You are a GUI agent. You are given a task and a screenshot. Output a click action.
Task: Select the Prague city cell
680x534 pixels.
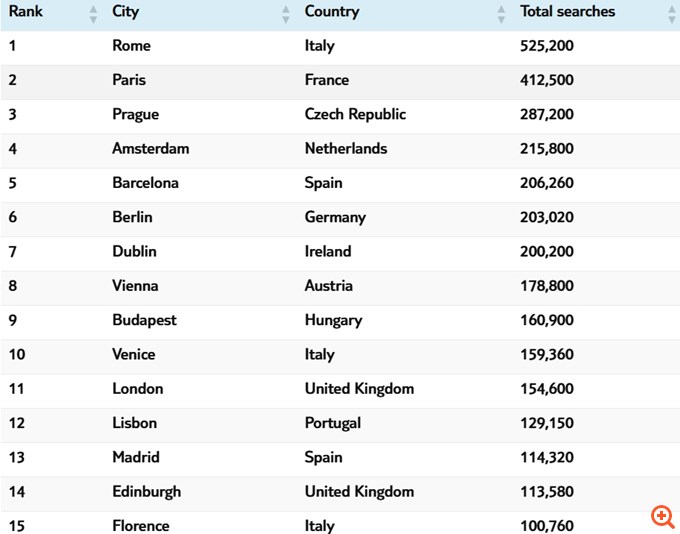[x=136, y=114]
